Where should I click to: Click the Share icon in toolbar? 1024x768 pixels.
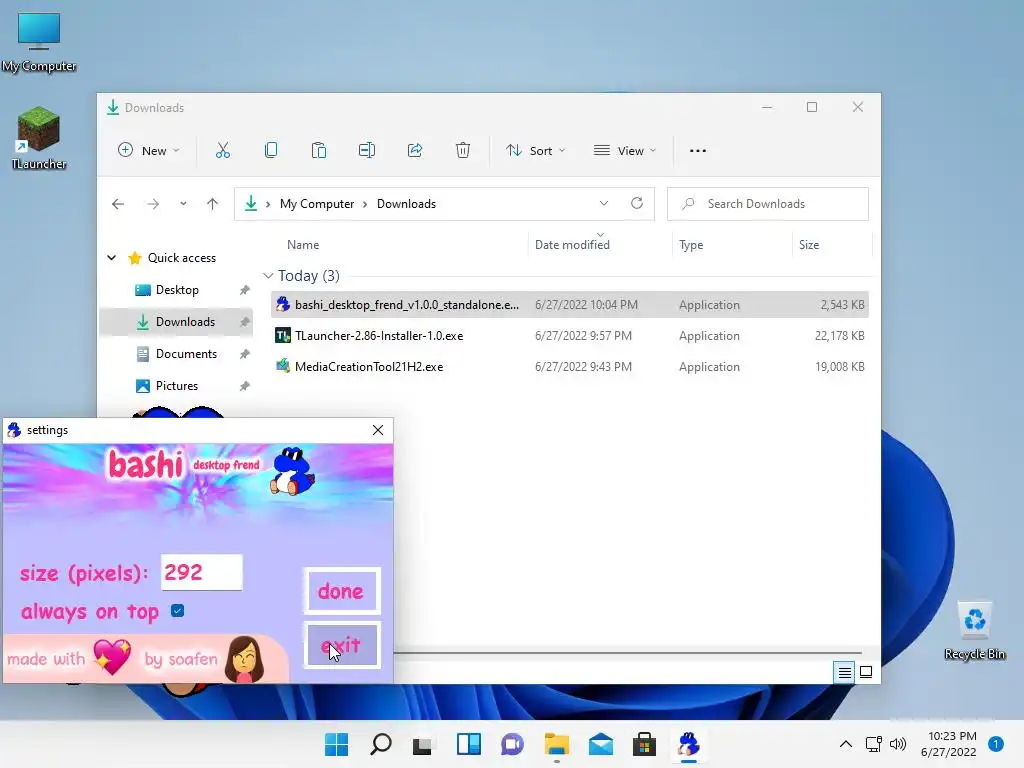coord(415,151)
